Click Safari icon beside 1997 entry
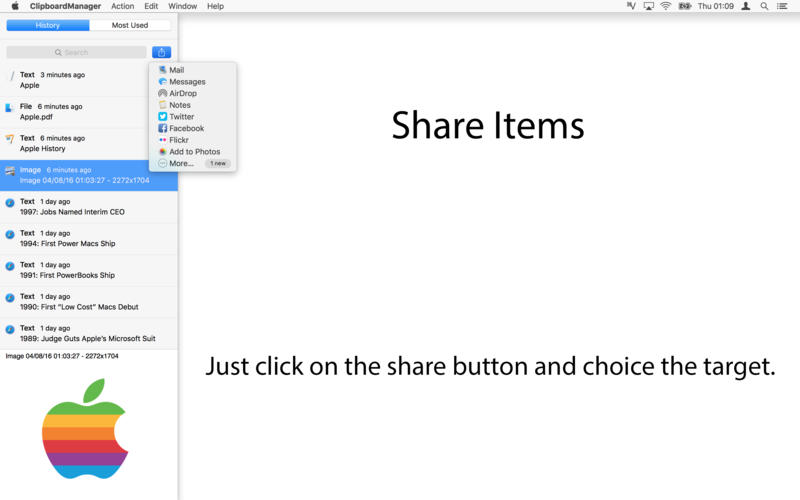800x500 pixels. [10, 203]
